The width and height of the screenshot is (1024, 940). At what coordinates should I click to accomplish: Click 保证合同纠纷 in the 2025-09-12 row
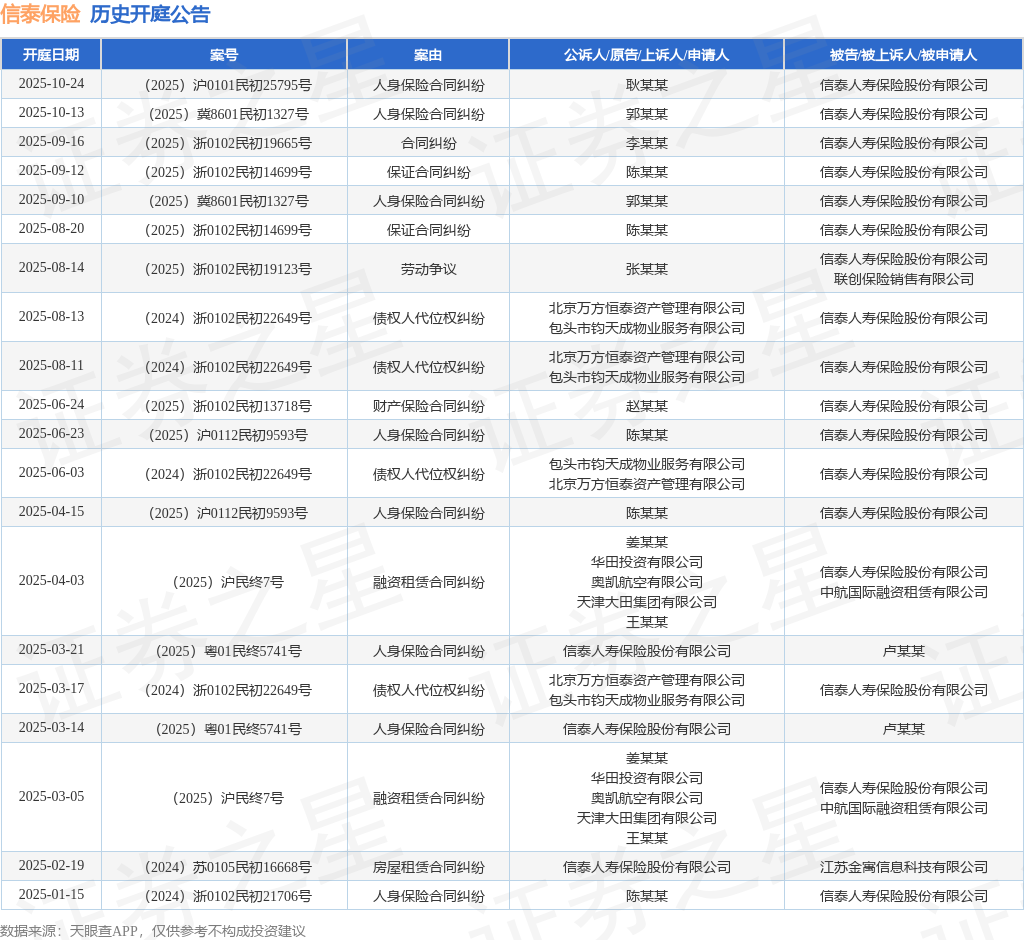tap(428, 172)
